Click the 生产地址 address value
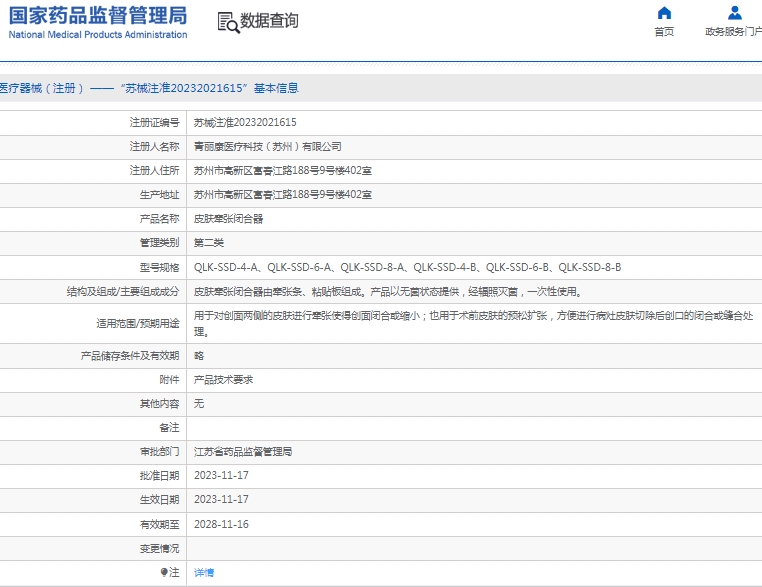 [283, 194]
